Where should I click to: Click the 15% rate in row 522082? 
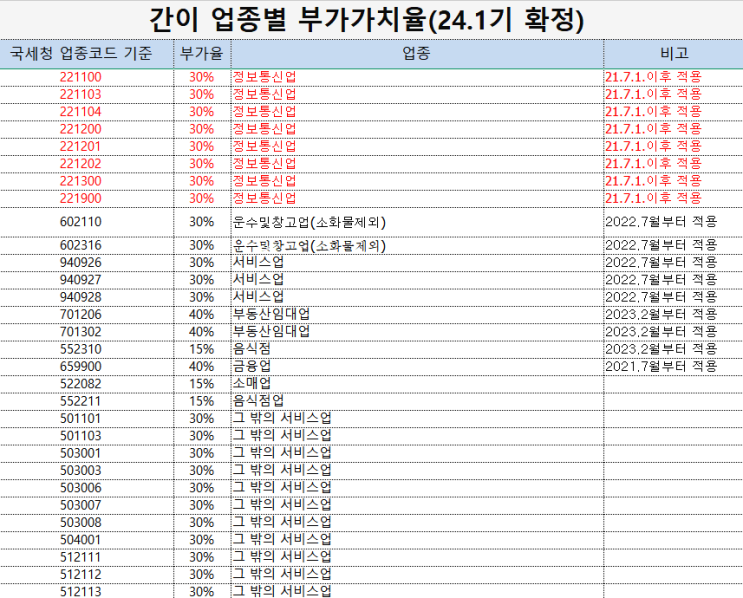click(201, 384)
